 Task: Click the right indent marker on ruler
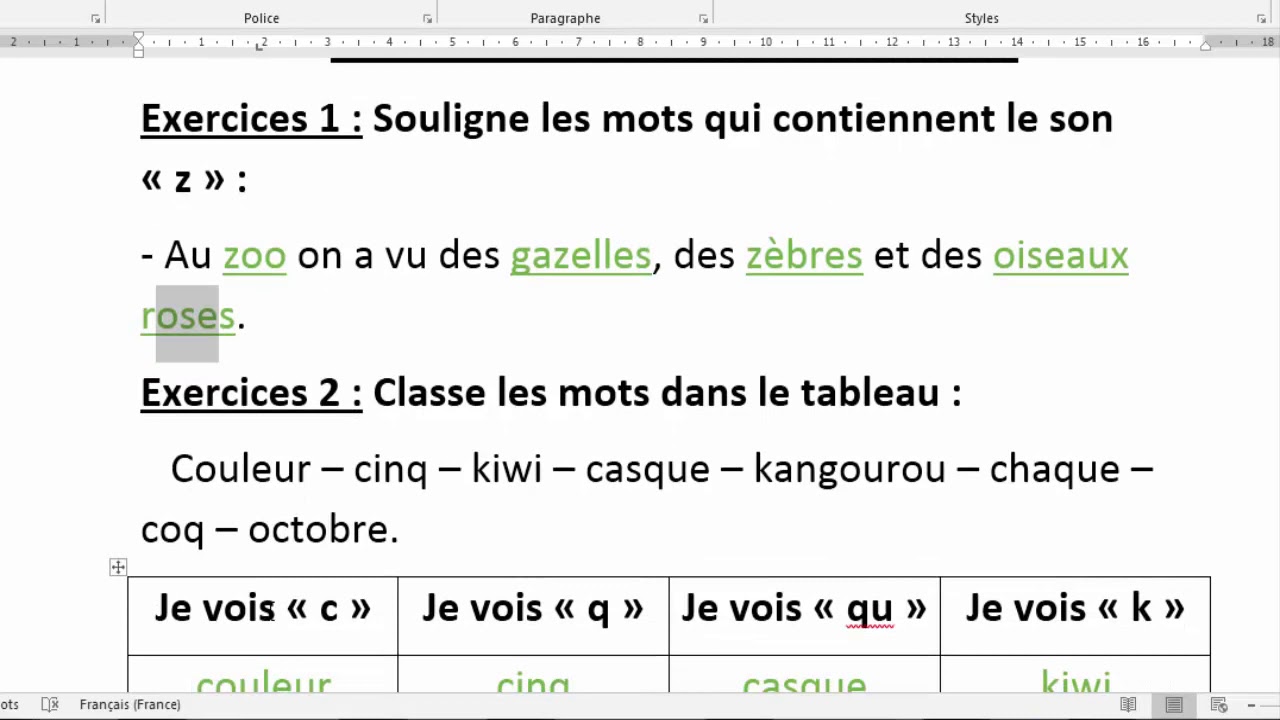click(x=1205, y=45)
